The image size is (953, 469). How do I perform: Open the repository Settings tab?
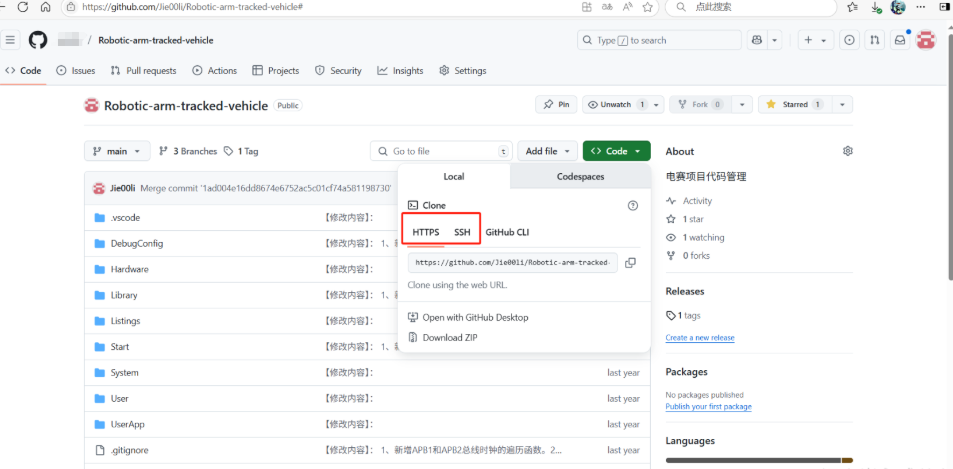click(463, 70)
